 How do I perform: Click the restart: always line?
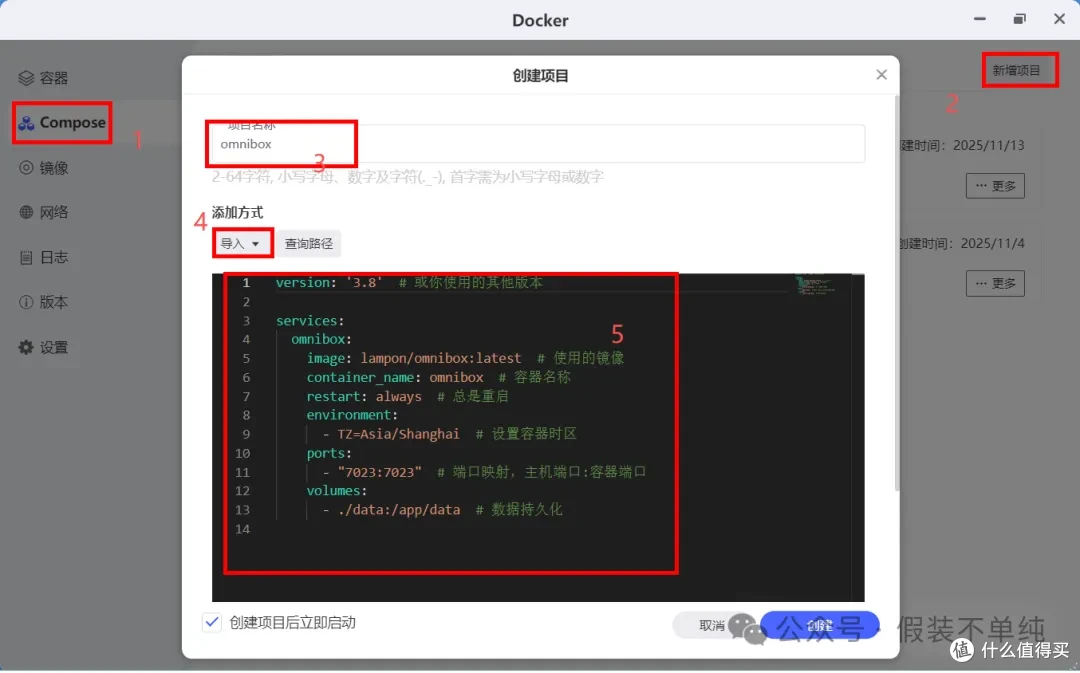(408, 397)
